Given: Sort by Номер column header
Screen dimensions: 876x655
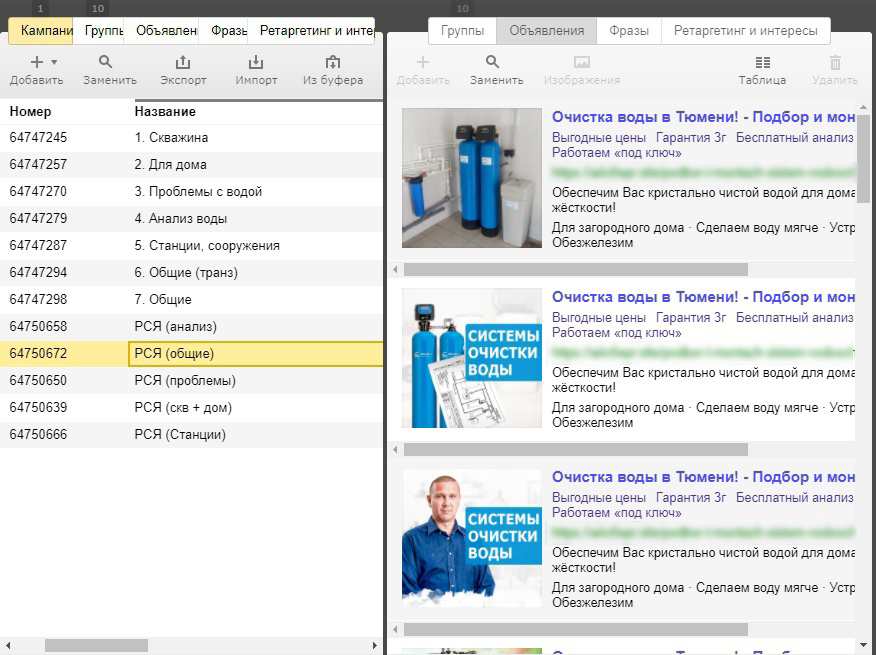Looking at the screenshot, I should (30, 112).
